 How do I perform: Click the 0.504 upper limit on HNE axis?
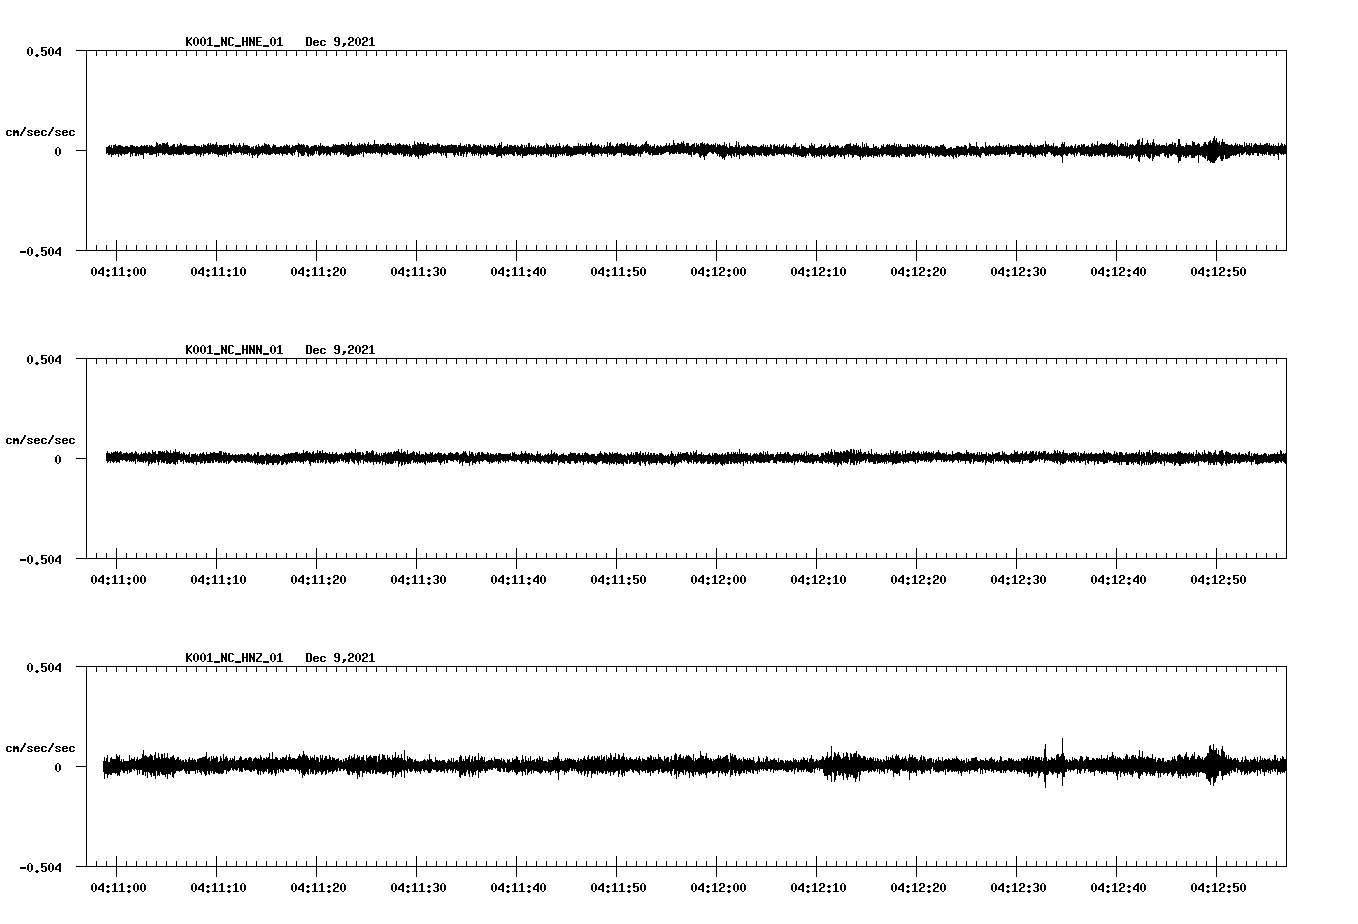(x=44, y=51)
